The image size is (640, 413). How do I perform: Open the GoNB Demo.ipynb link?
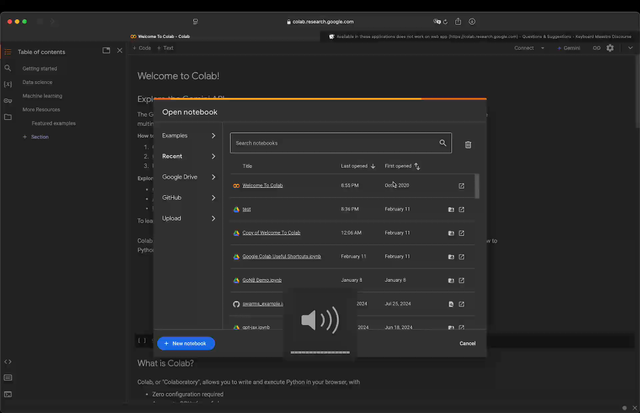click(x=262, y=280)
